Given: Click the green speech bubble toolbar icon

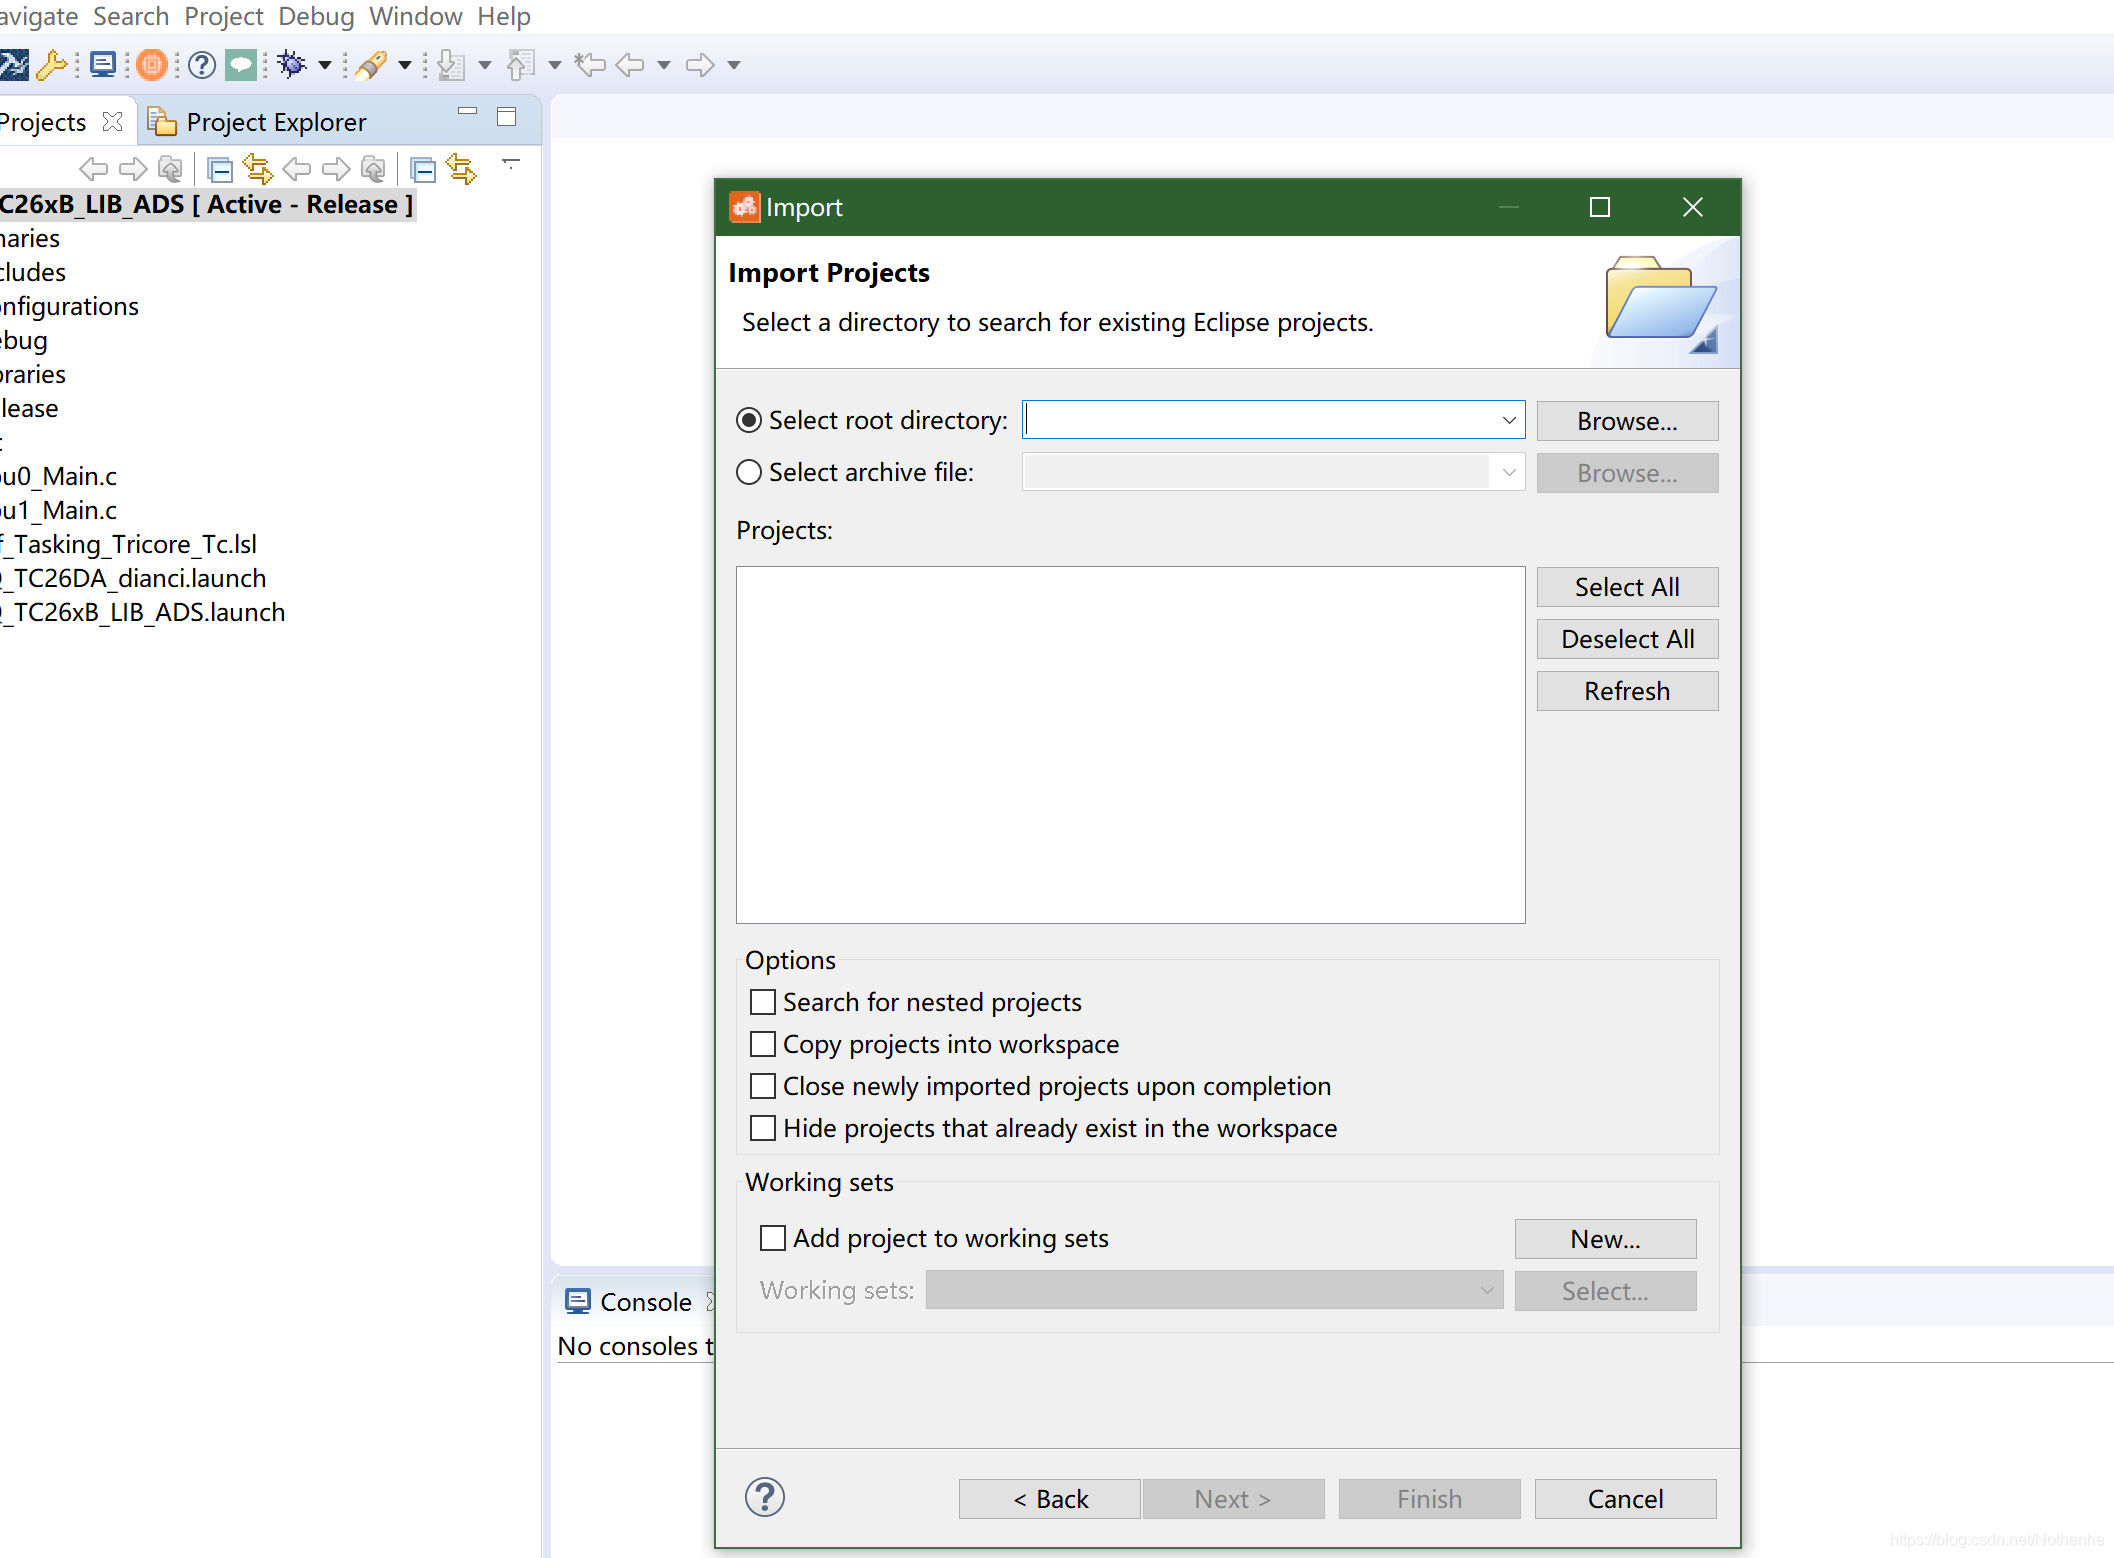Looking at the screenshot, I should click(x=240, y=65).
